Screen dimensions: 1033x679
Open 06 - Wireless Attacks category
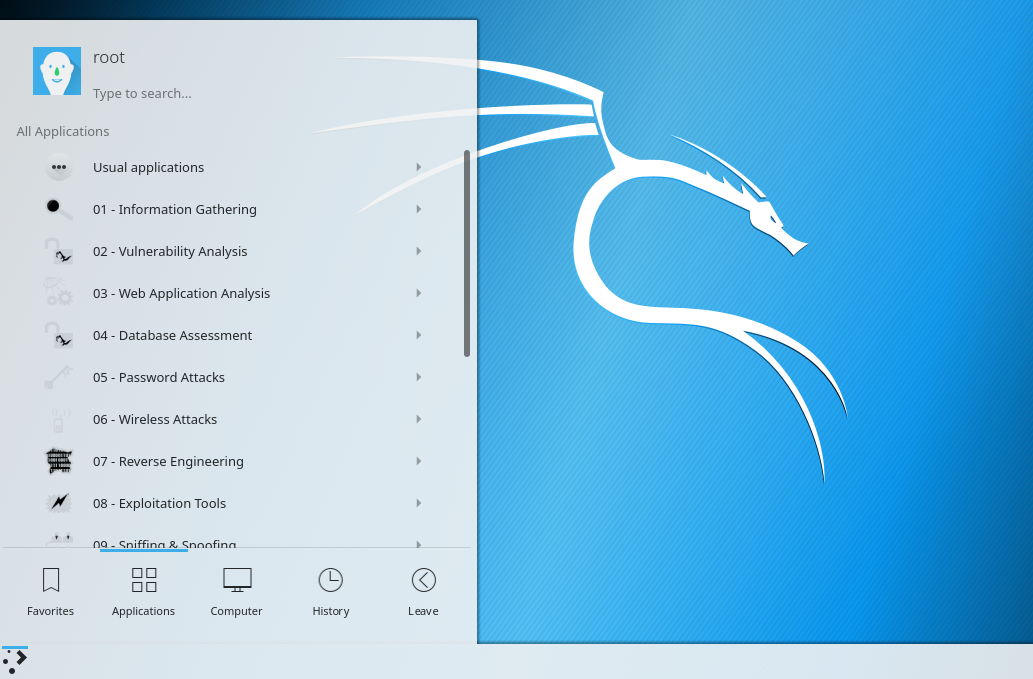[231, 420]
